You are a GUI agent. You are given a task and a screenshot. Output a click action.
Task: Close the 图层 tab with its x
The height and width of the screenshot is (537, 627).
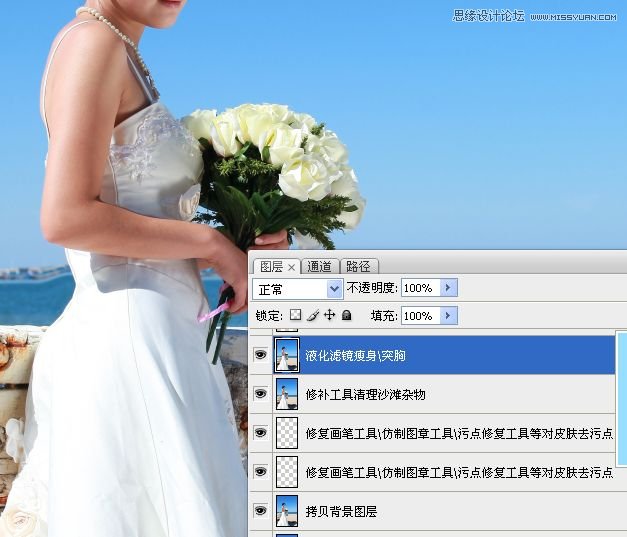pos(292,268)
